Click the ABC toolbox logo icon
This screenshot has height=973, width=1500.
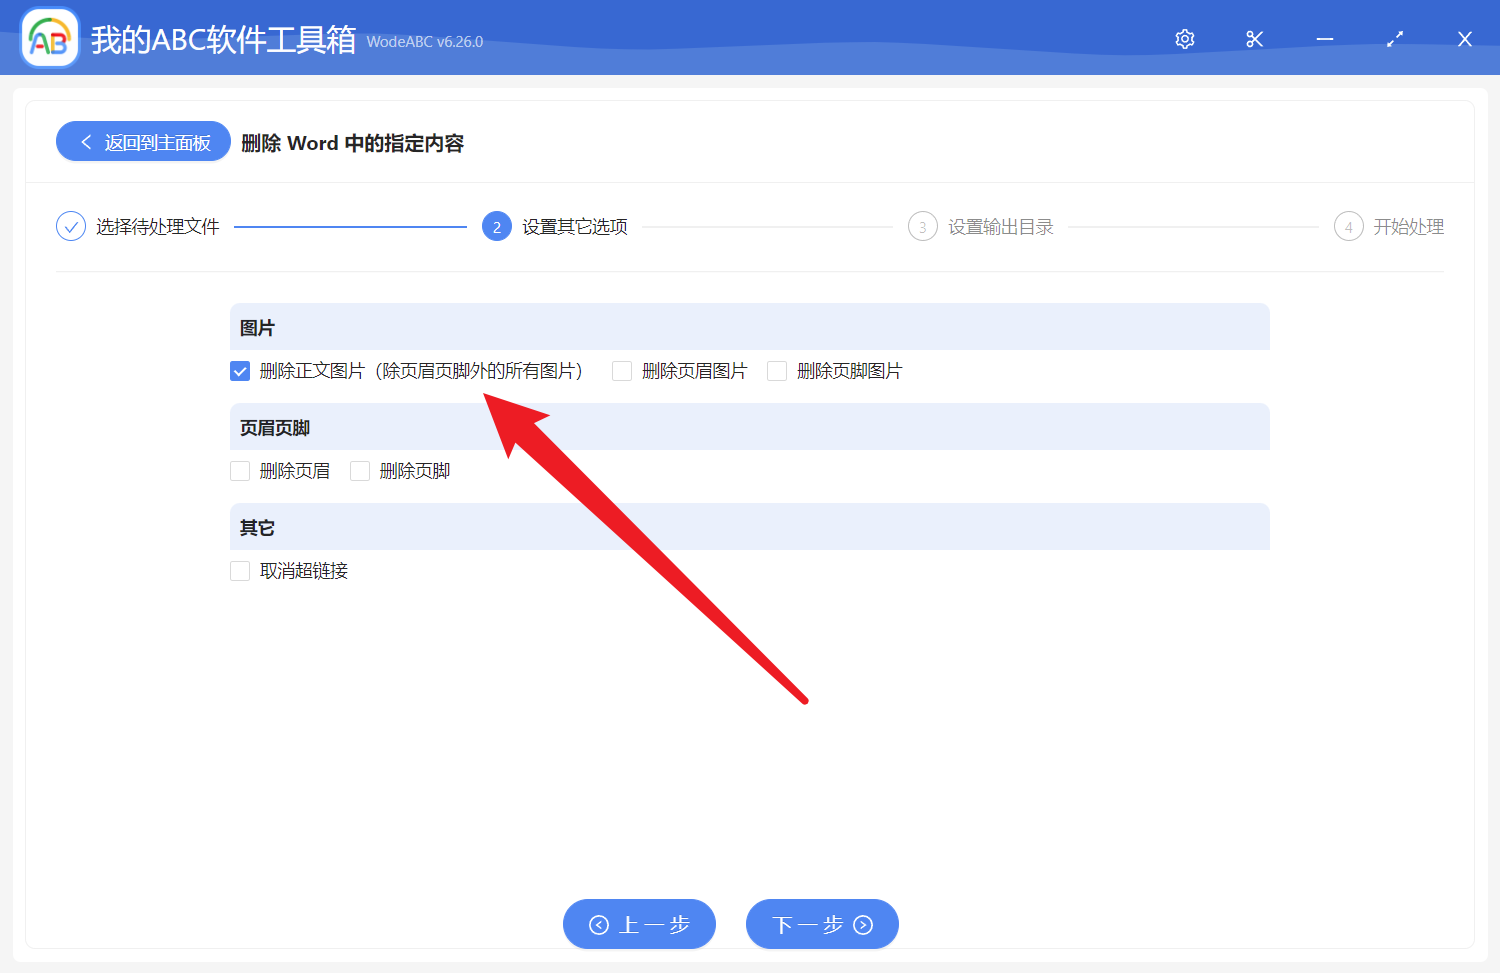pyautogui.click(x=49, y=37)
